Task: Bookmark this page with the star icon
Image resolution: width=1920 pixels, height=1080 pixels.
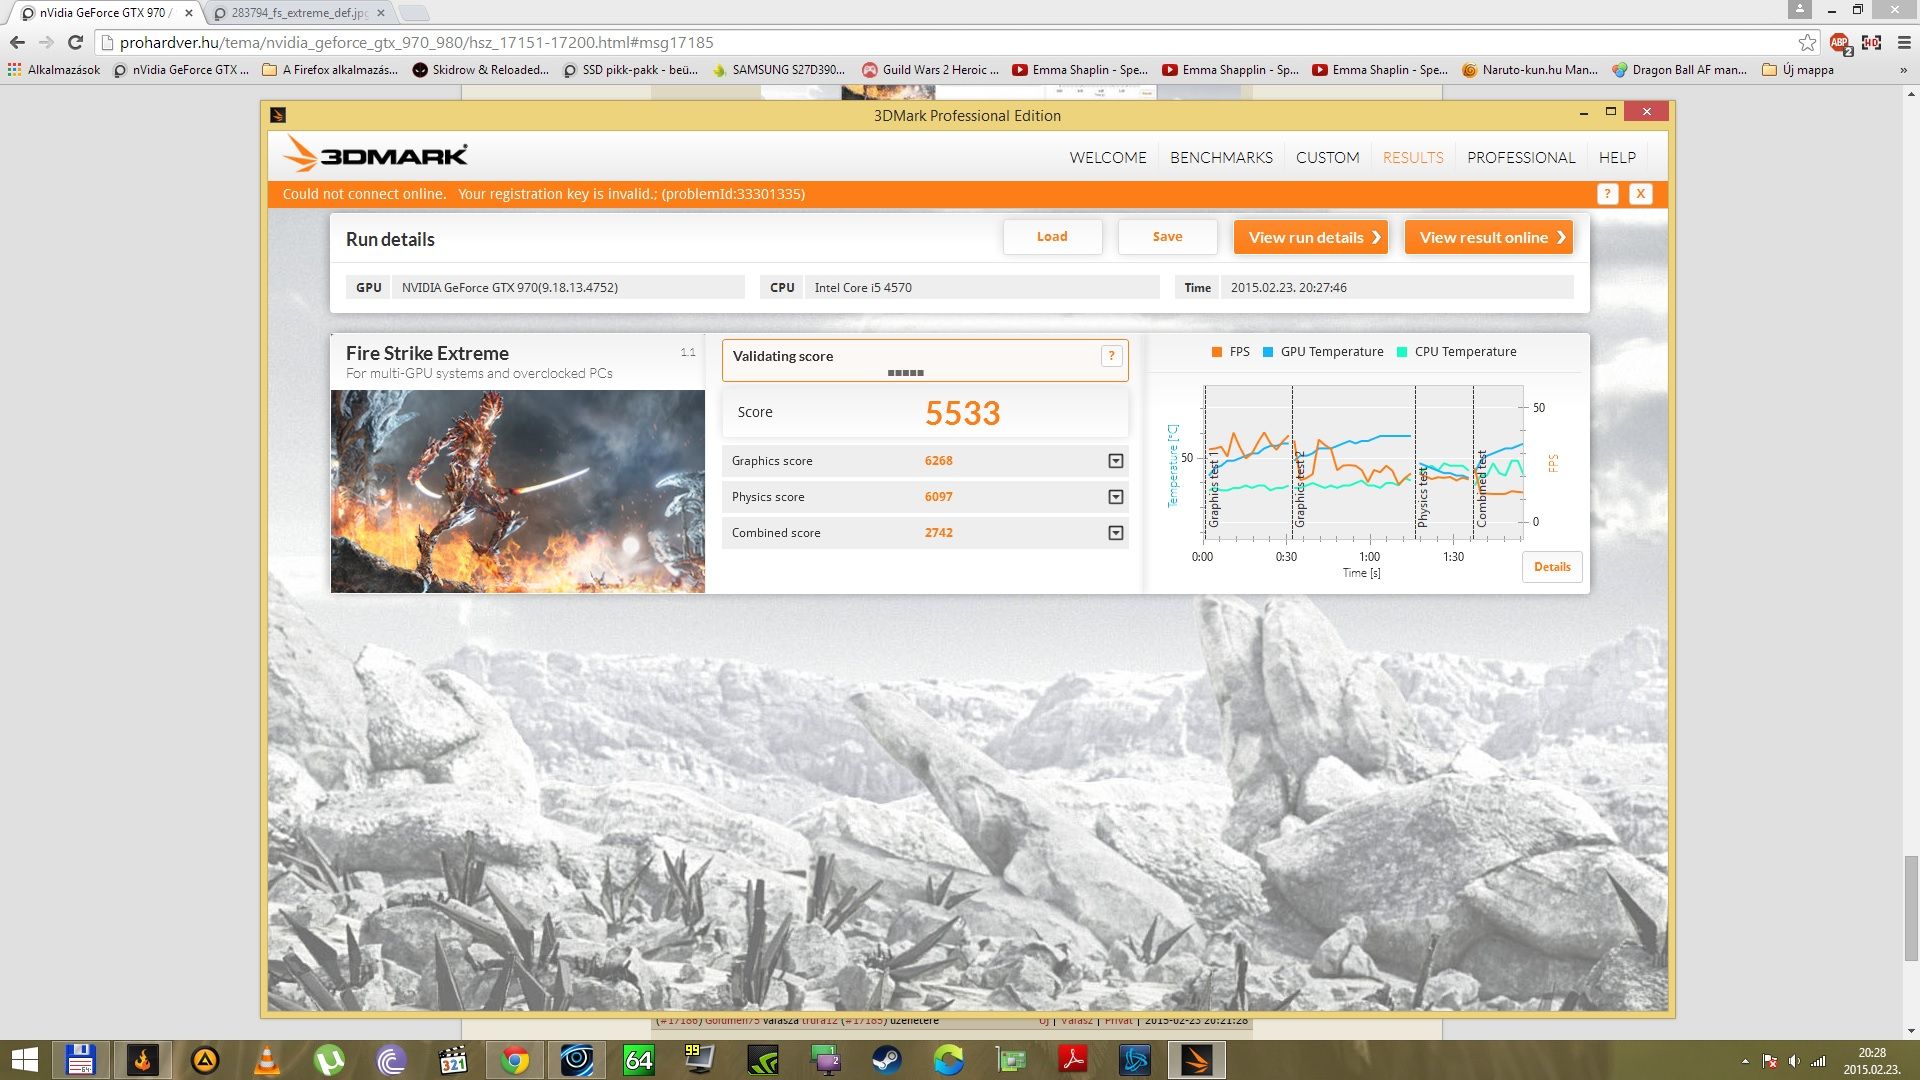Action: tap(1807, 42)
